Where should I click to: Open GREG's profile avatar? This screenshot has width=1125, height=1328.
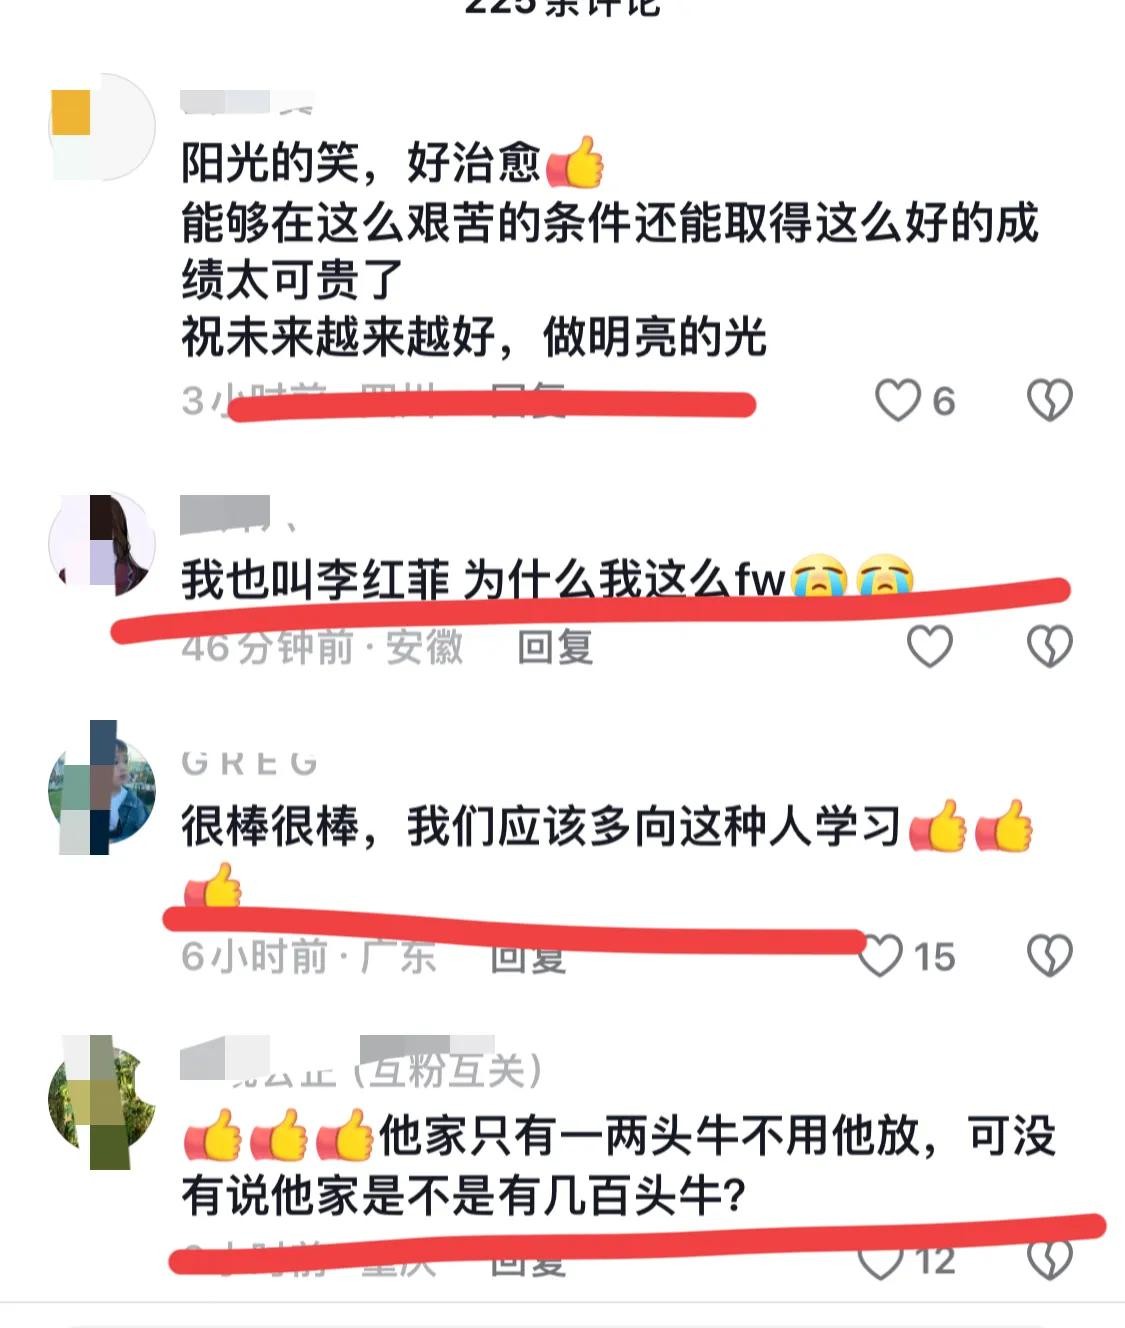102,792
